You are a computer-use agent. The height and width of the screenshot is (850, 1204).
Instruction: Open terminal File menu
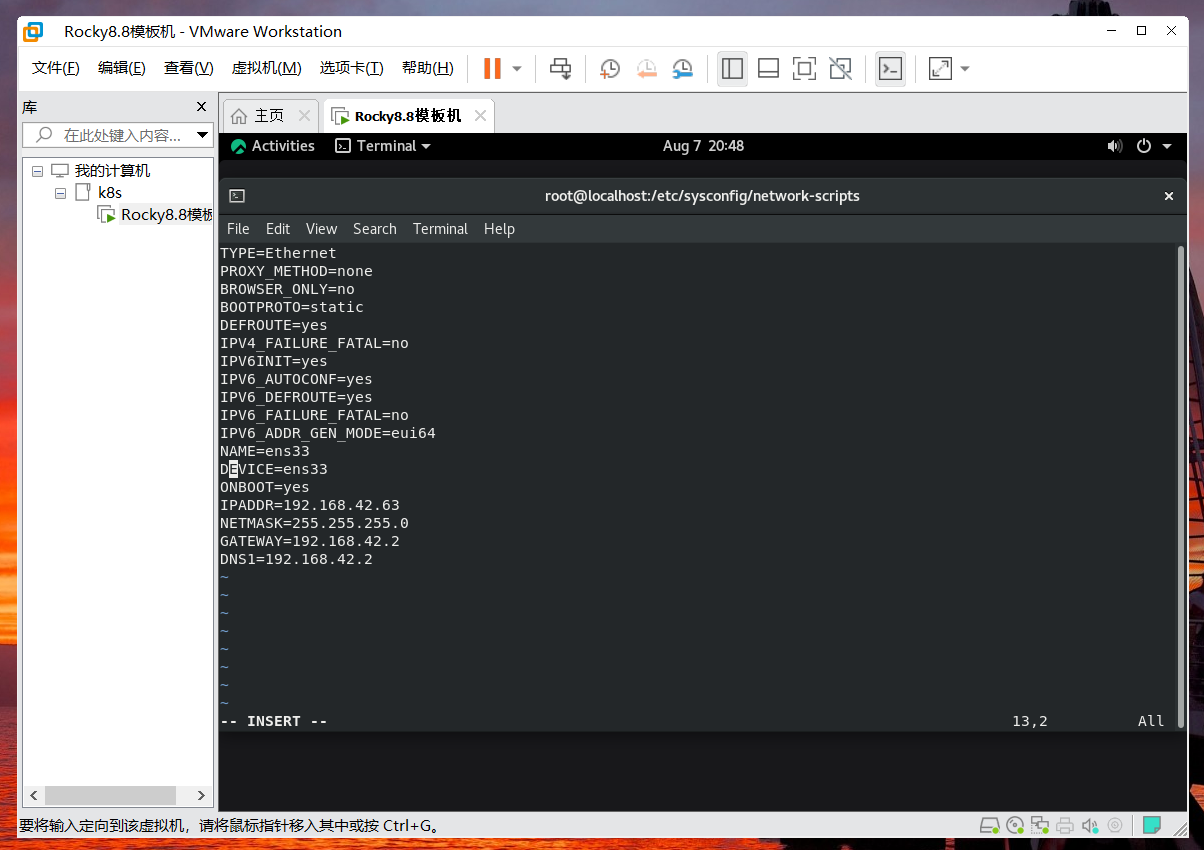(238, 229)
